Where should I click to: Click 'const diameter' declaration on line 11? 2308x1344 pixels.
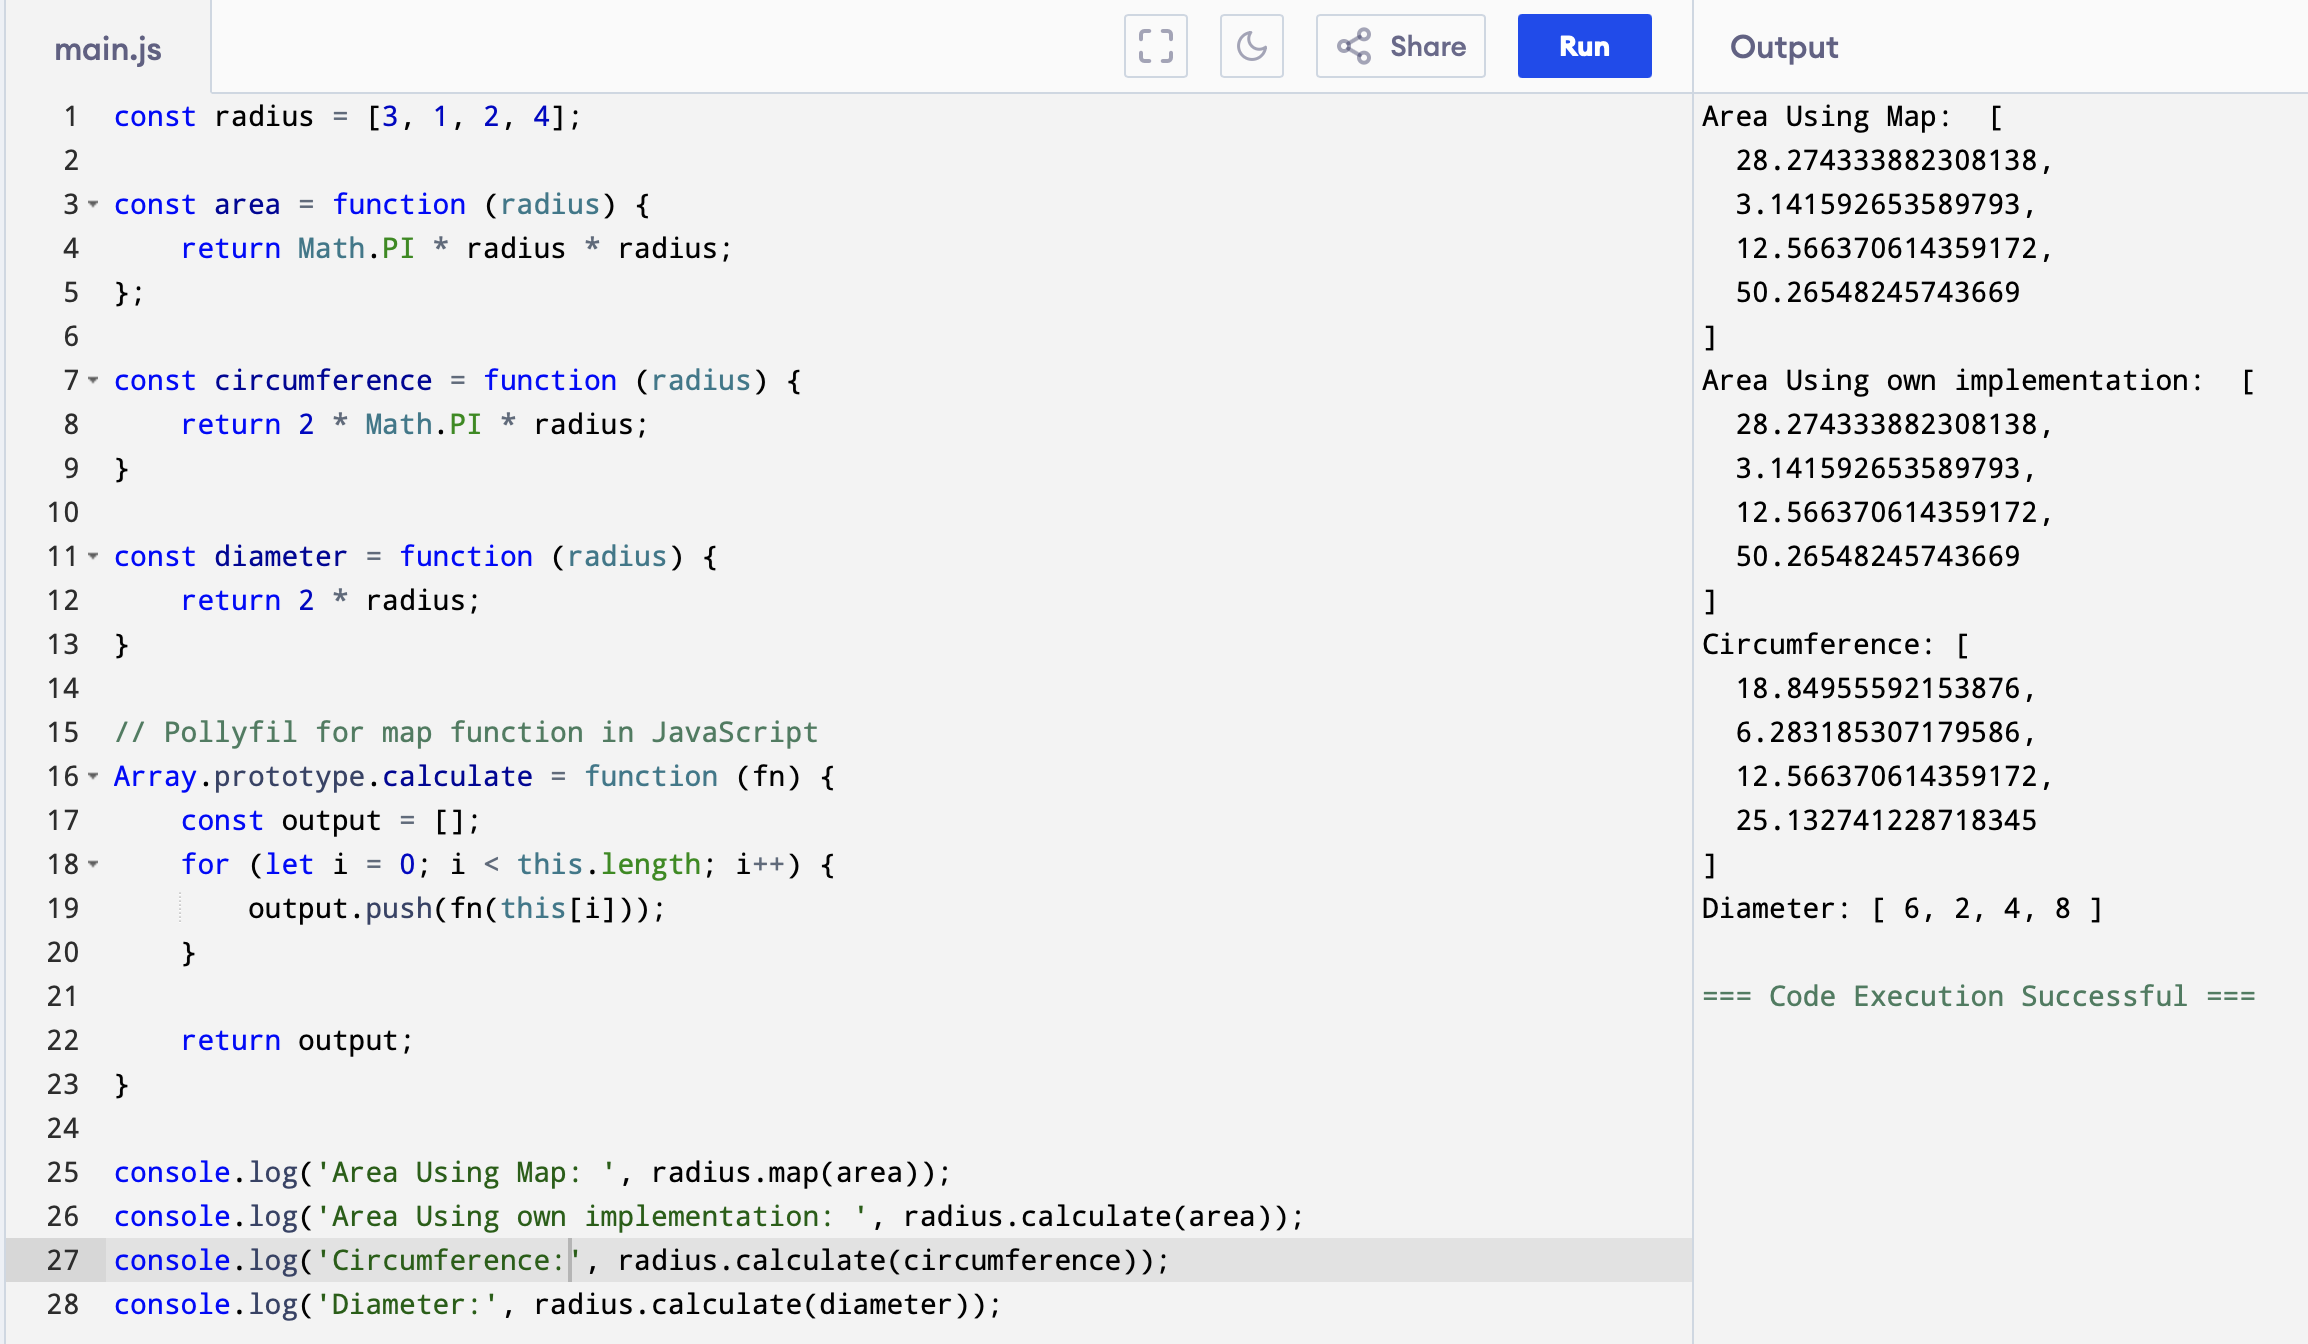click(230, 556)
